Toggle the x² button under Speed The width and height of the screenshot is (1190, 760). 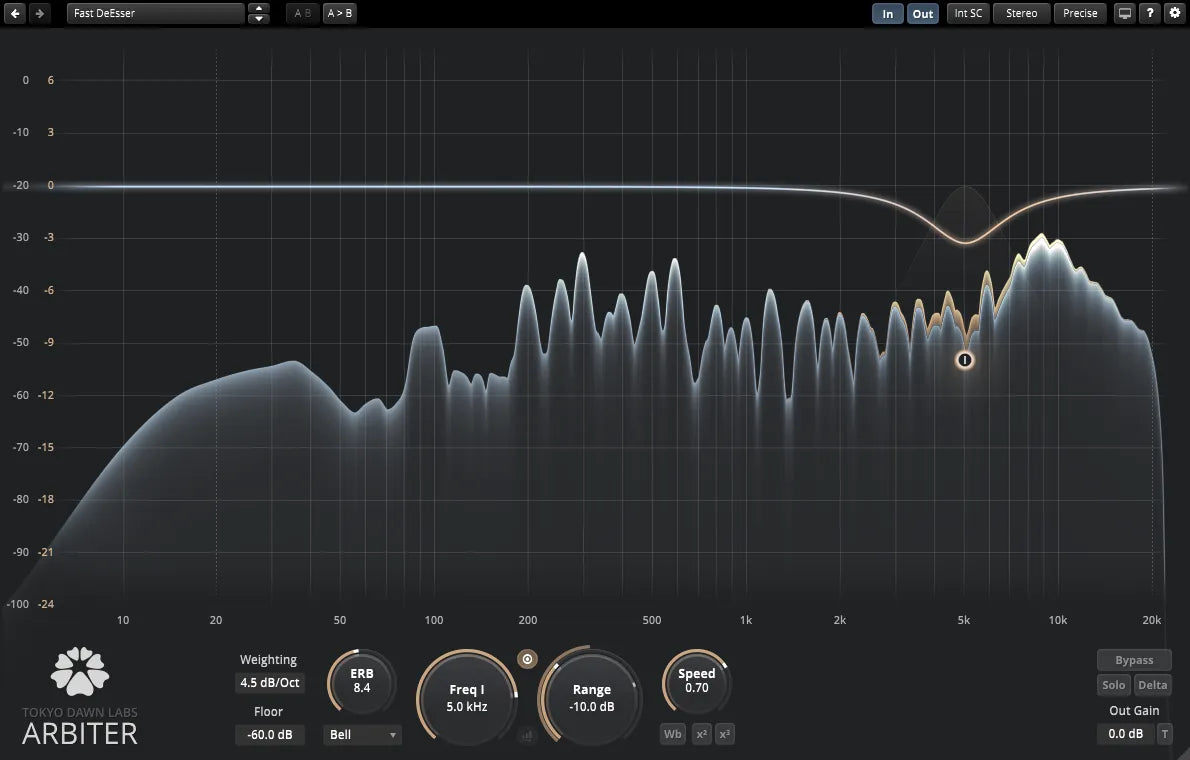click(702, 735)
